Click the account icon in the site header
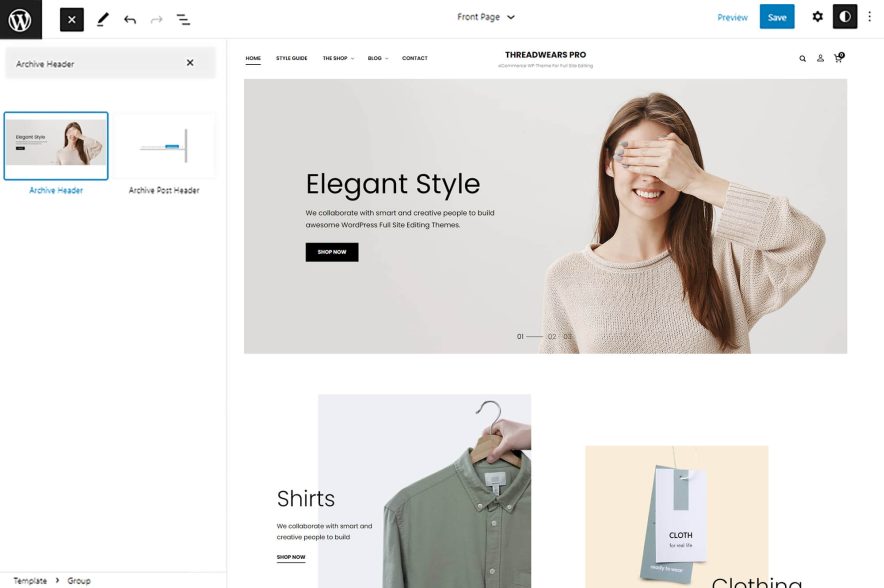Image resolution: width=884 pixels, height=588 pixels. coord(820,58)
